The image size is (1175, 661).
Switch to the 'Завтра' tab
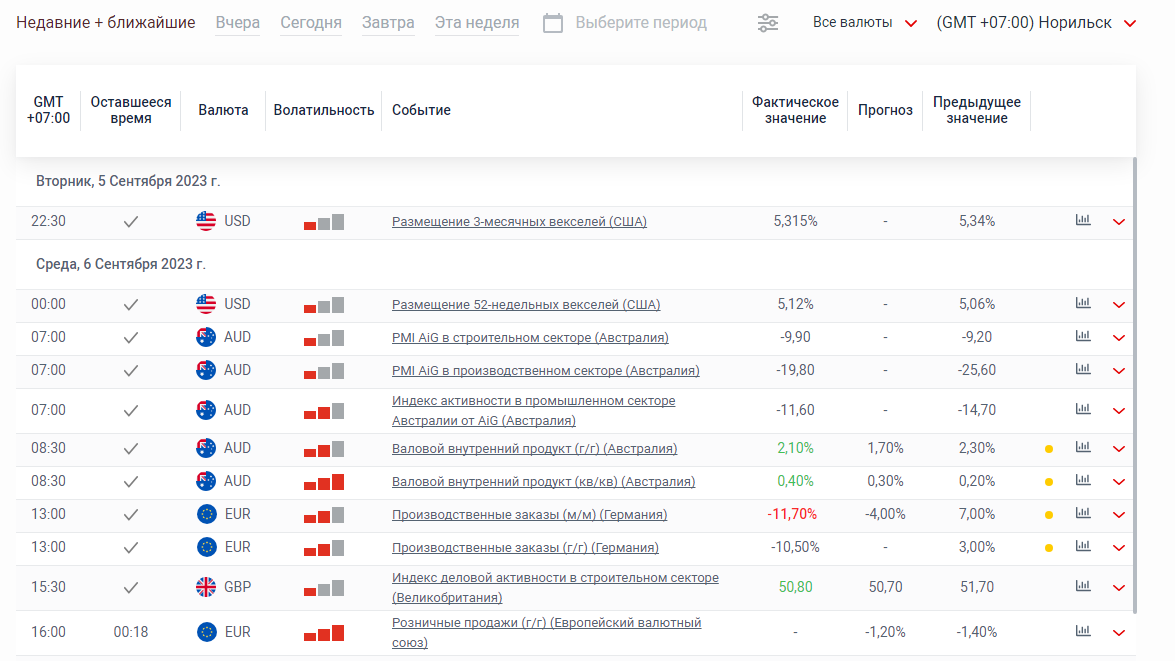(388, 22)
